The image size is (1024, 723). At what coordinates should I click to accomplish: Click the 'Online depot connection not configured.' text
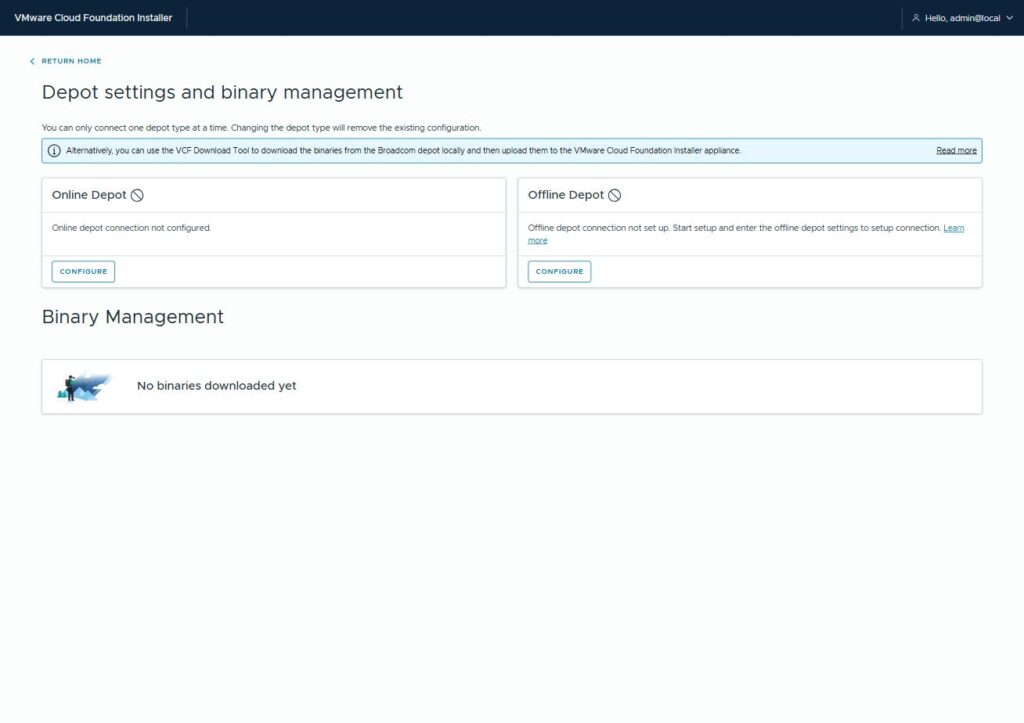131,228
